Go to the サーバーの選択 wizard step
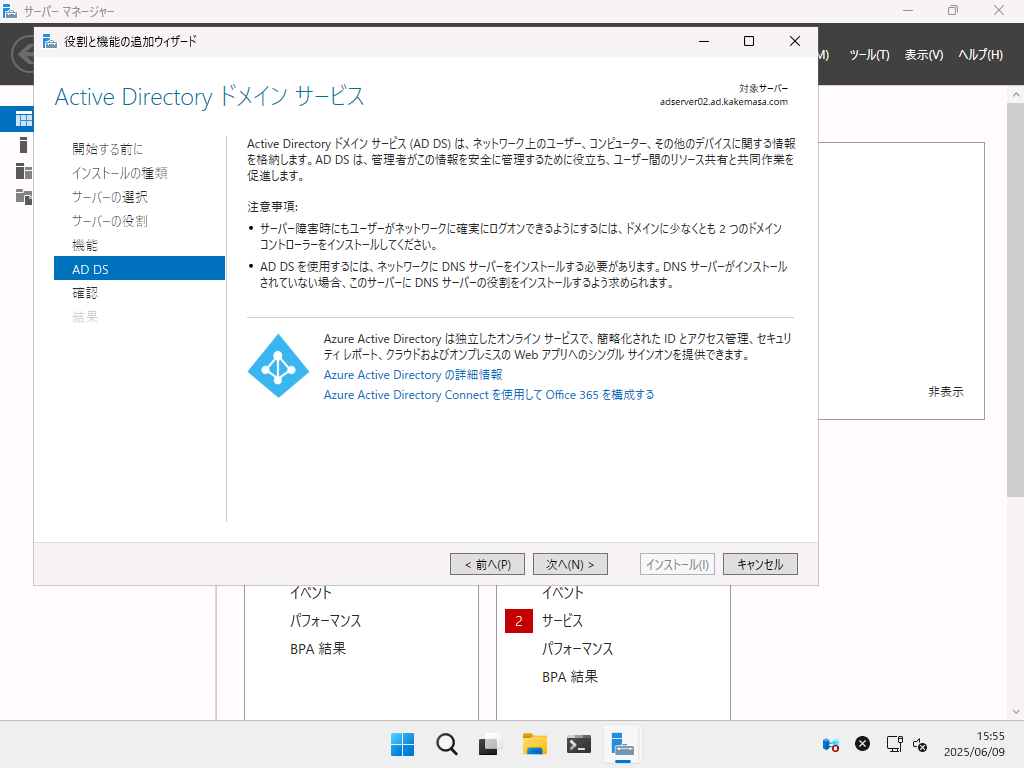The width and height of the screenshot is (1024, 768). click(x=110, y=197)
